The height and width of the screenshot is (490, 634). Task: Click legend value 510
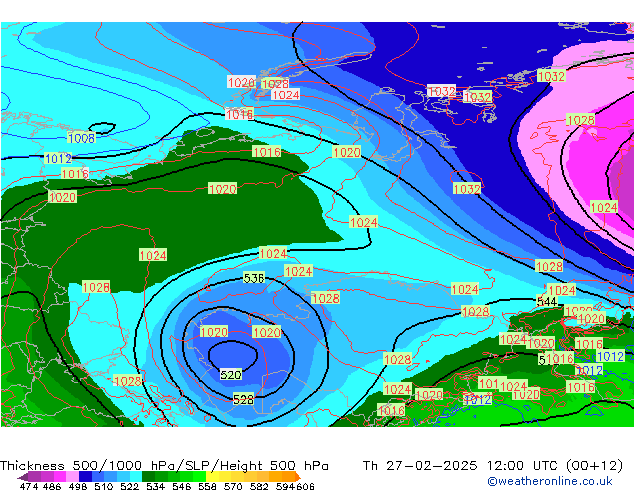pos(104,486)
